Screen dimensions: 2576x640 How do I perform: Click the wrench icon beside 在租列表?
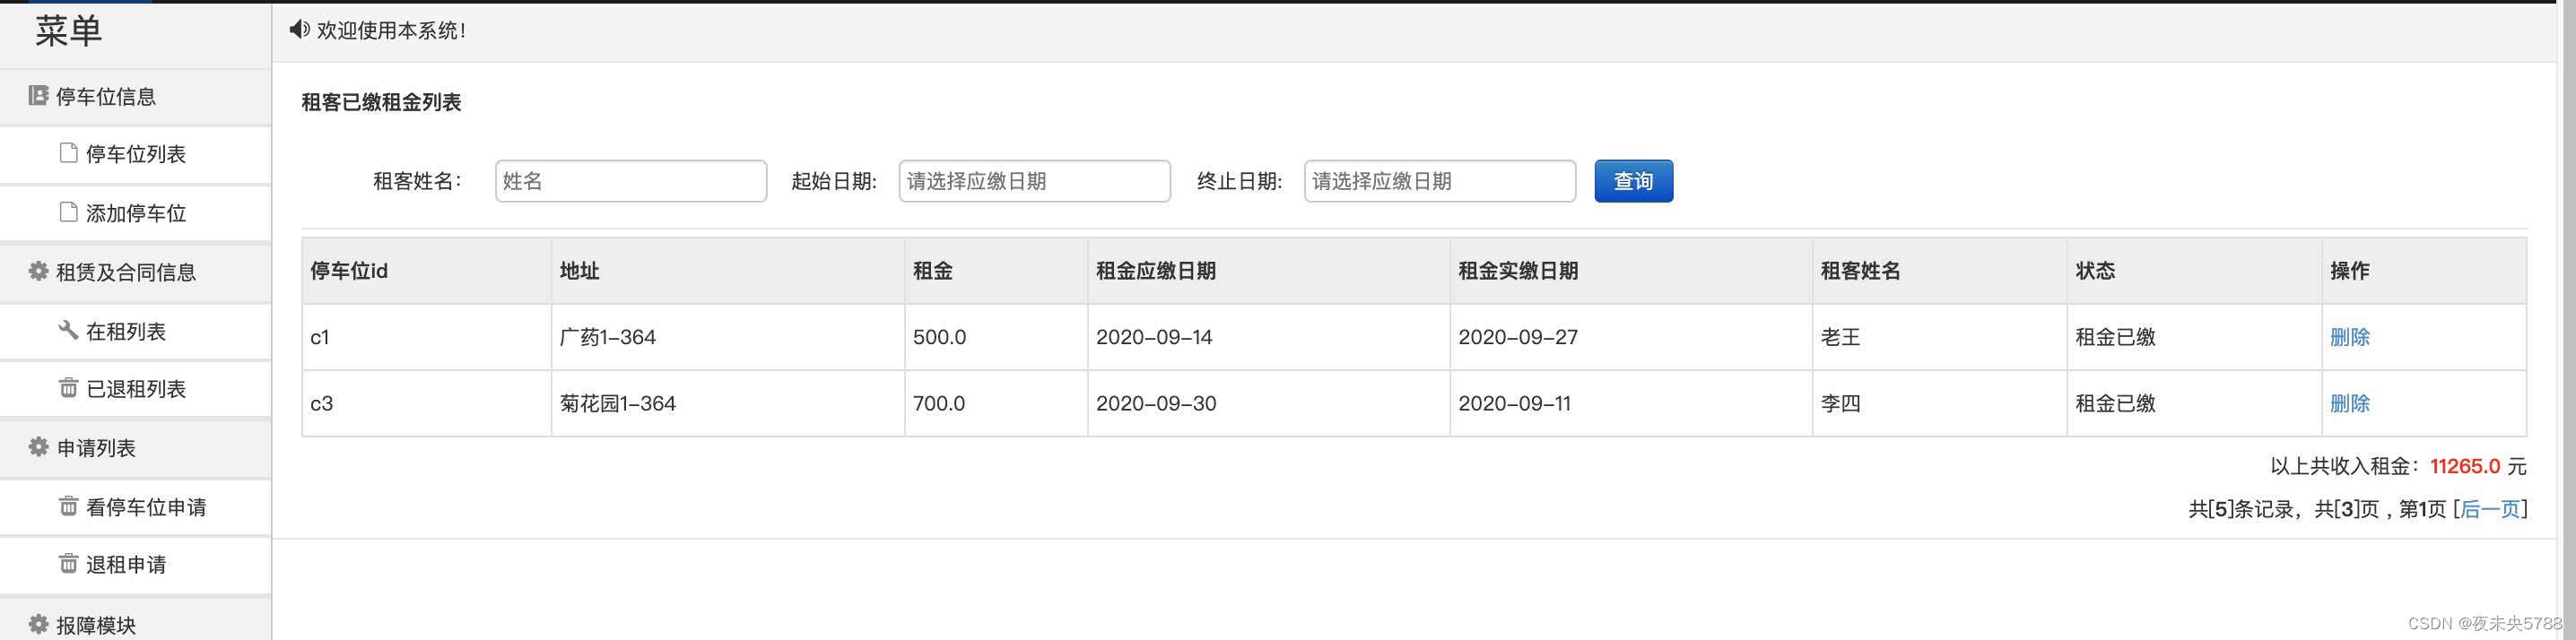[x=68, y=330]
